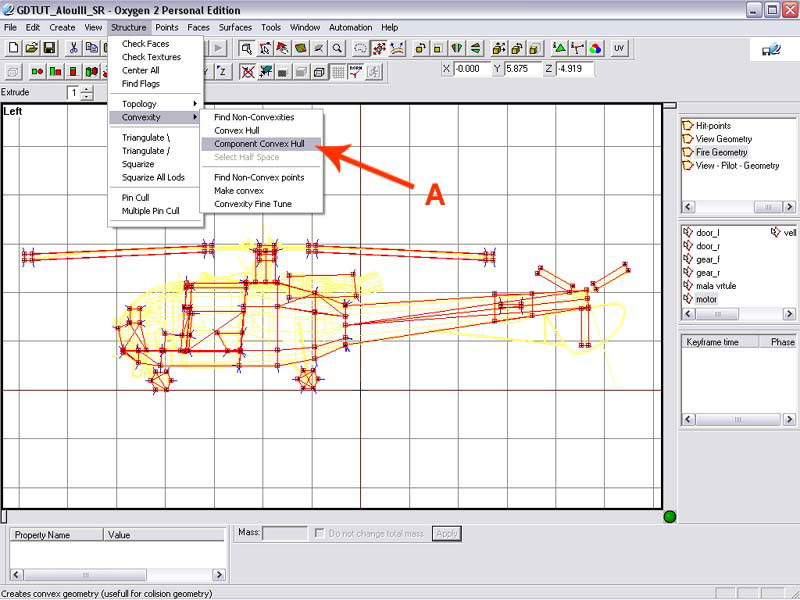This screenshot has width=800, height=600.
Task: Click the green triangle face icon
Action: tap(559, 48)
